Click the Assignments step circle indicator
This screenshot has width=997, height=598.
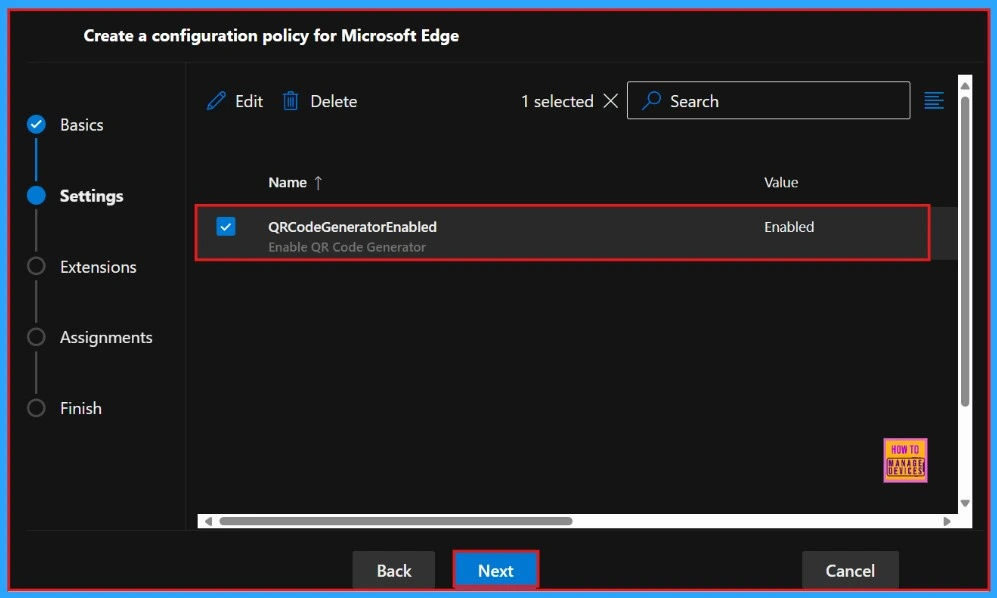click(36, 337)
